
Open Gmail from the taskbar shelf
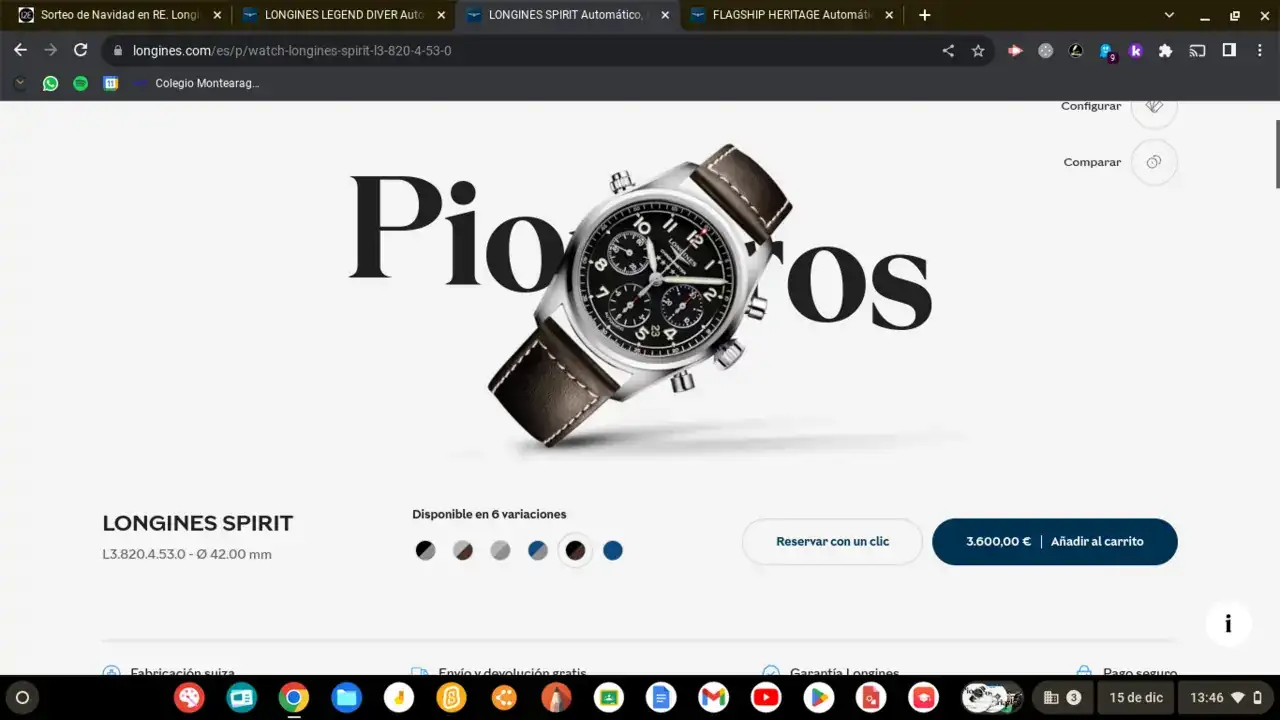click(713, 697)
